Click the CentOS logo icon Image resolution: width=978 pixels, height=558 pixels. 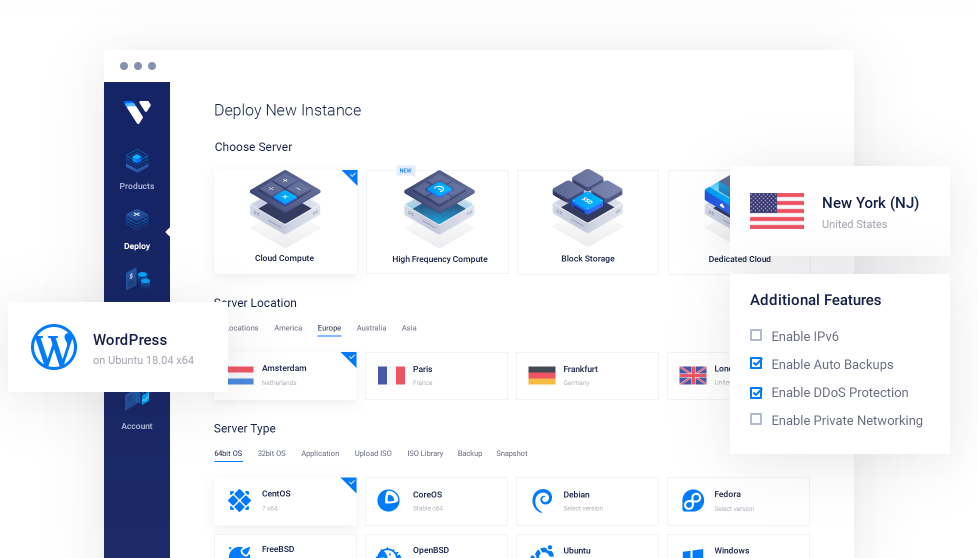pos(240,500)
